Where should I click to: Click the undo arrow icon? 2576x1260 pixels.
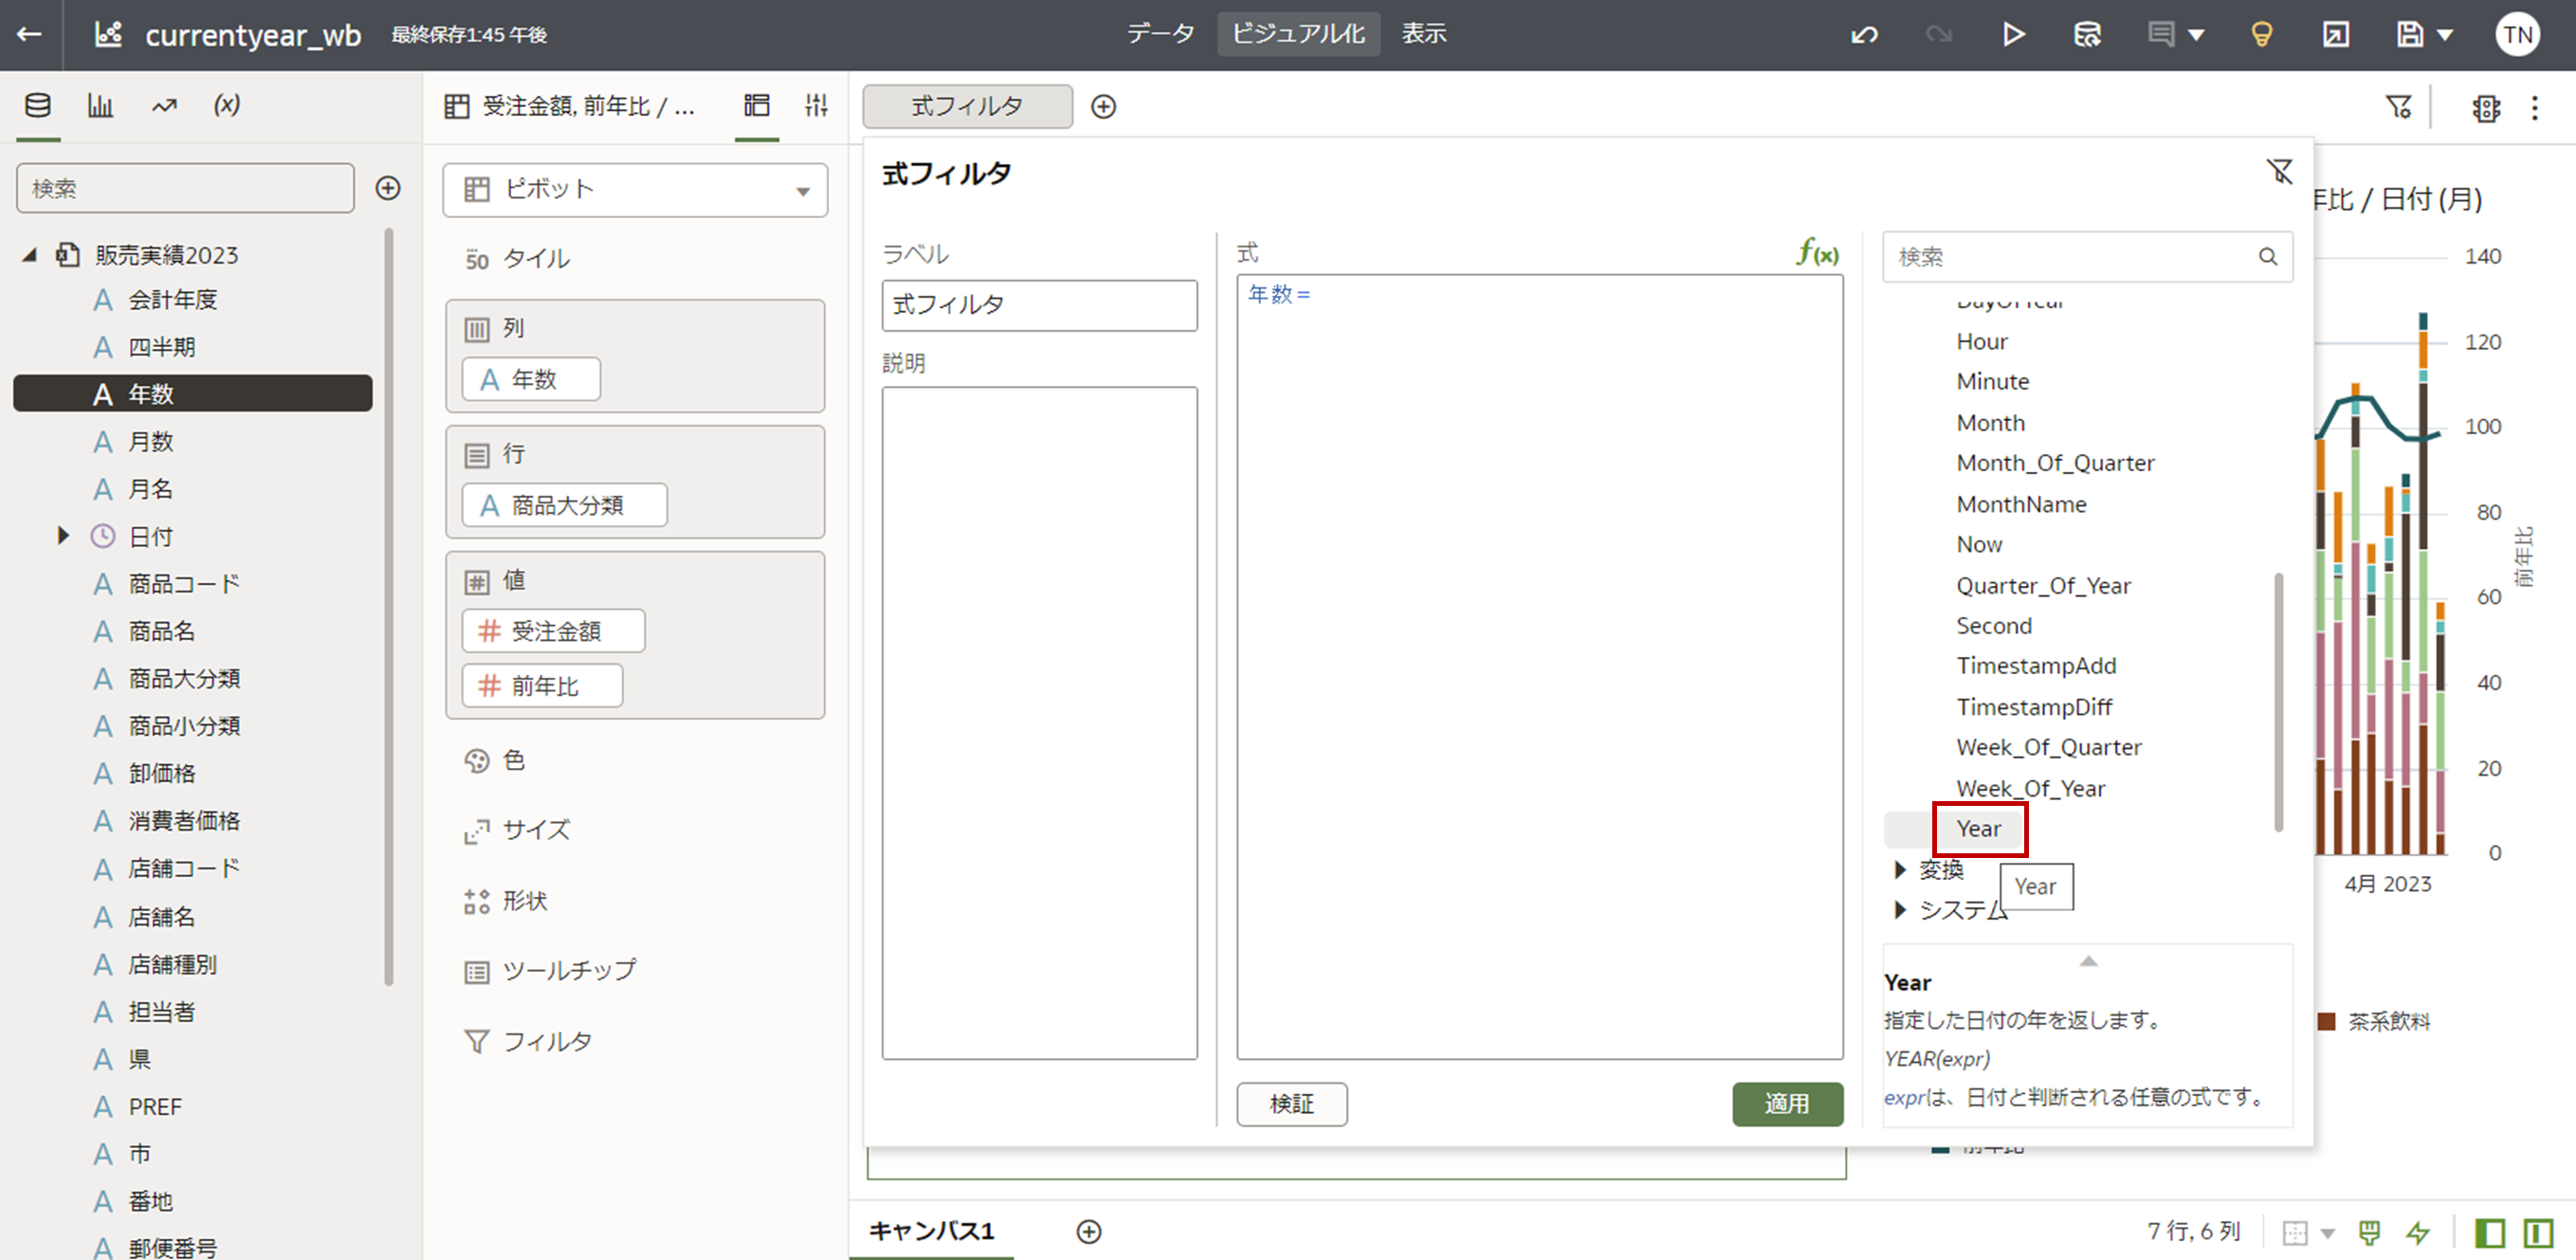[1864, 35]
